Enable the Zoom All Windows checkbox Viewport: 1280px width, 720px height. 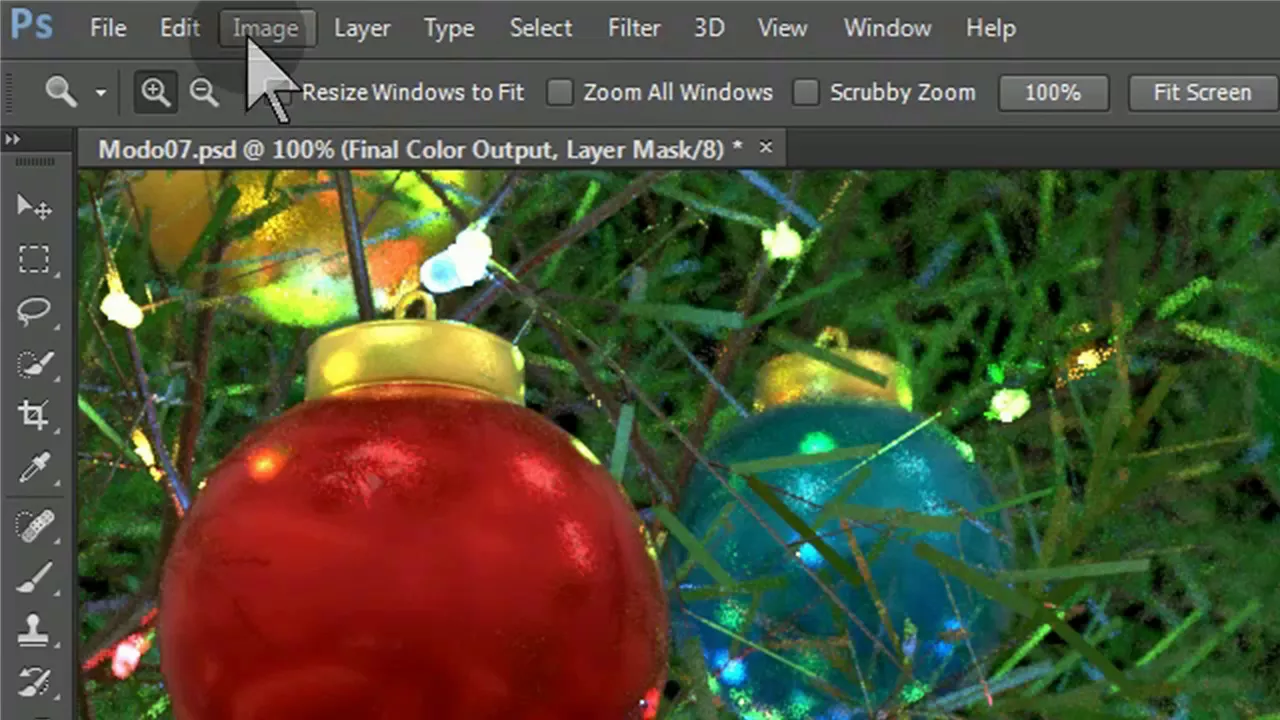pyautogui.click(x=560, y=92)
